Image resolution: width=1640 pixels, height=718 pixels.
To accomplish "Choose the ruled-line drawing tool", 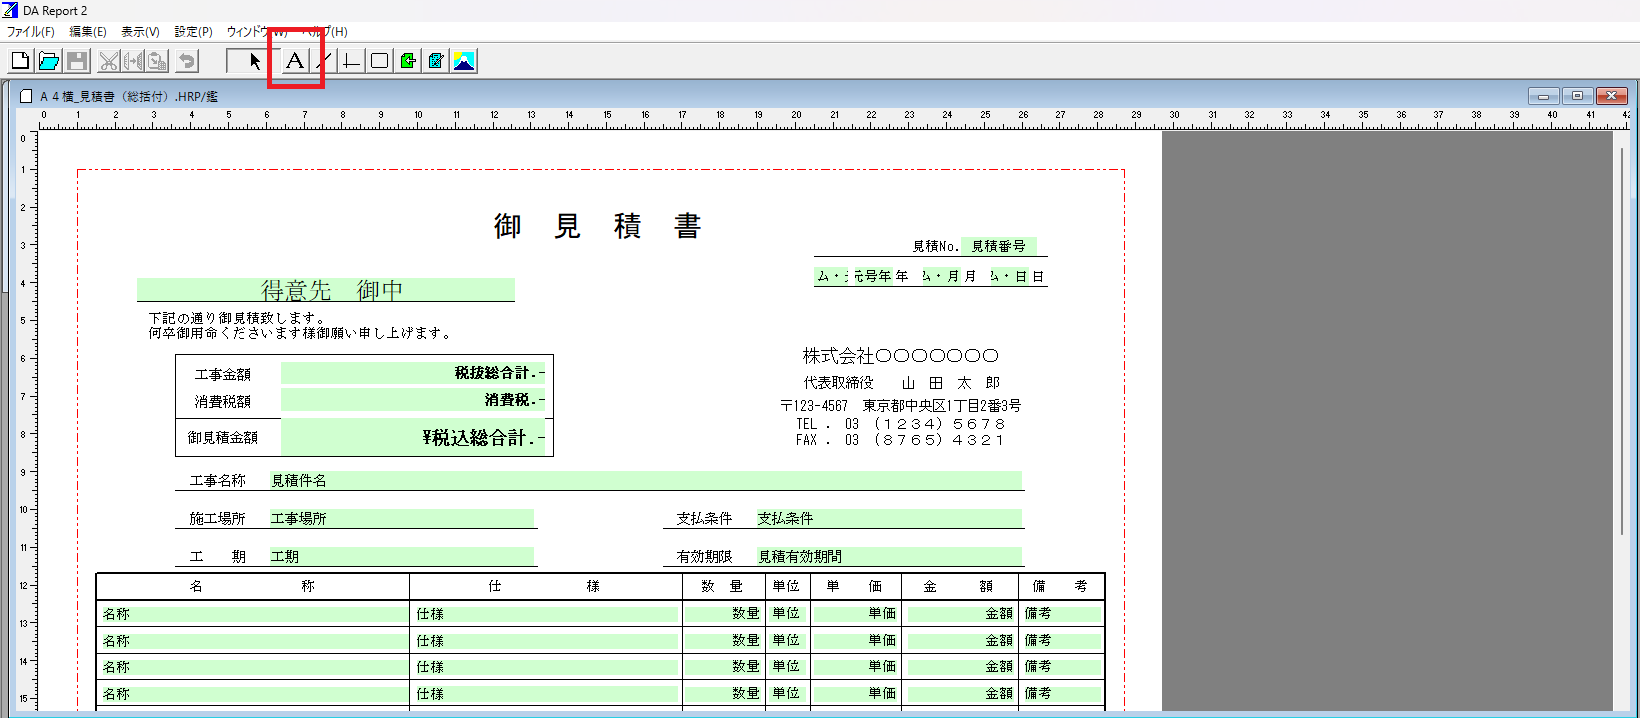I will [350, 61].
